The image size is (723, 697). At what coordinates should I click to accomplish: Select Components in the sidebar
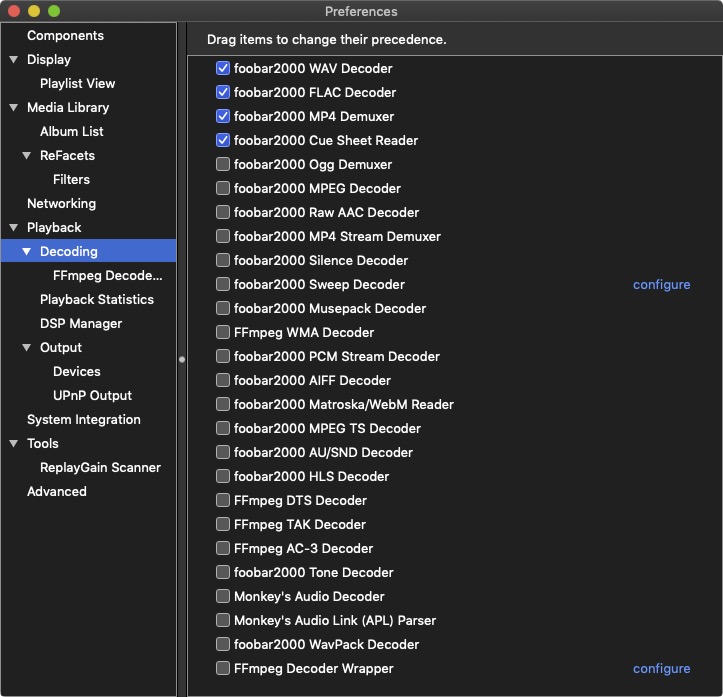pyautogui.click(x=65, y=36)
